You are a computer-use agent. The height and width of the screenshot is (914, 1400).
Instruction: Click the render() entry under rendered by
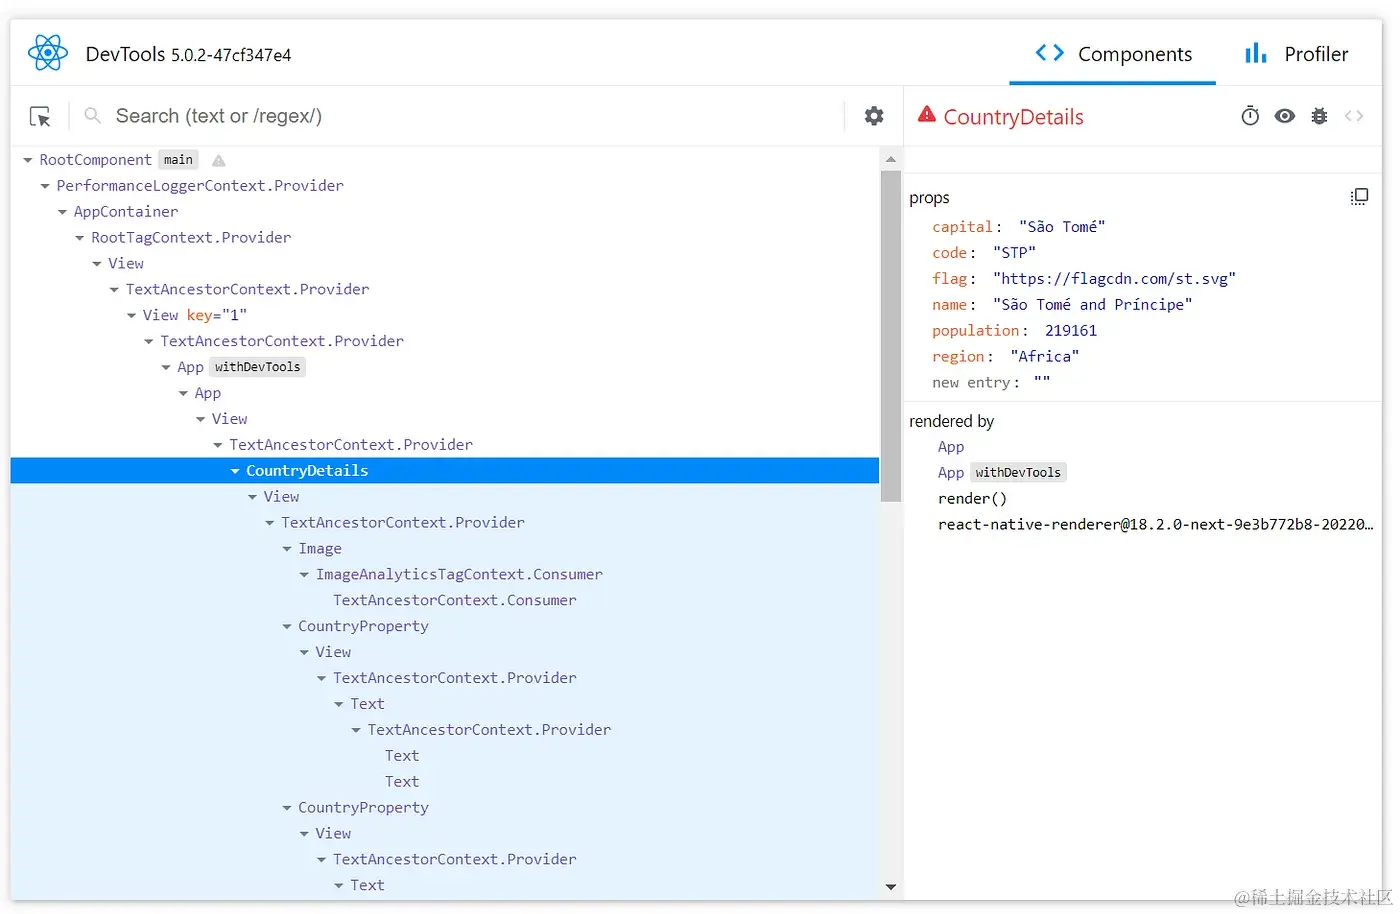[972, 499]
